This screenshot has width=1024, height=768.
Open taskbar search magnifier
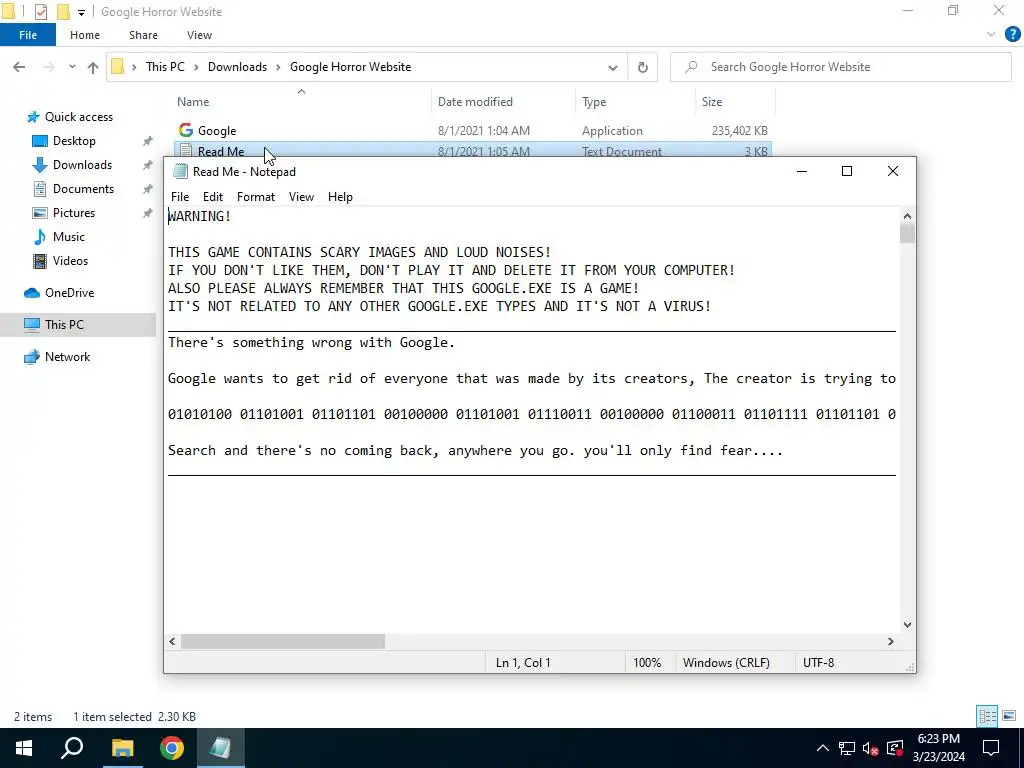(72, 748)
